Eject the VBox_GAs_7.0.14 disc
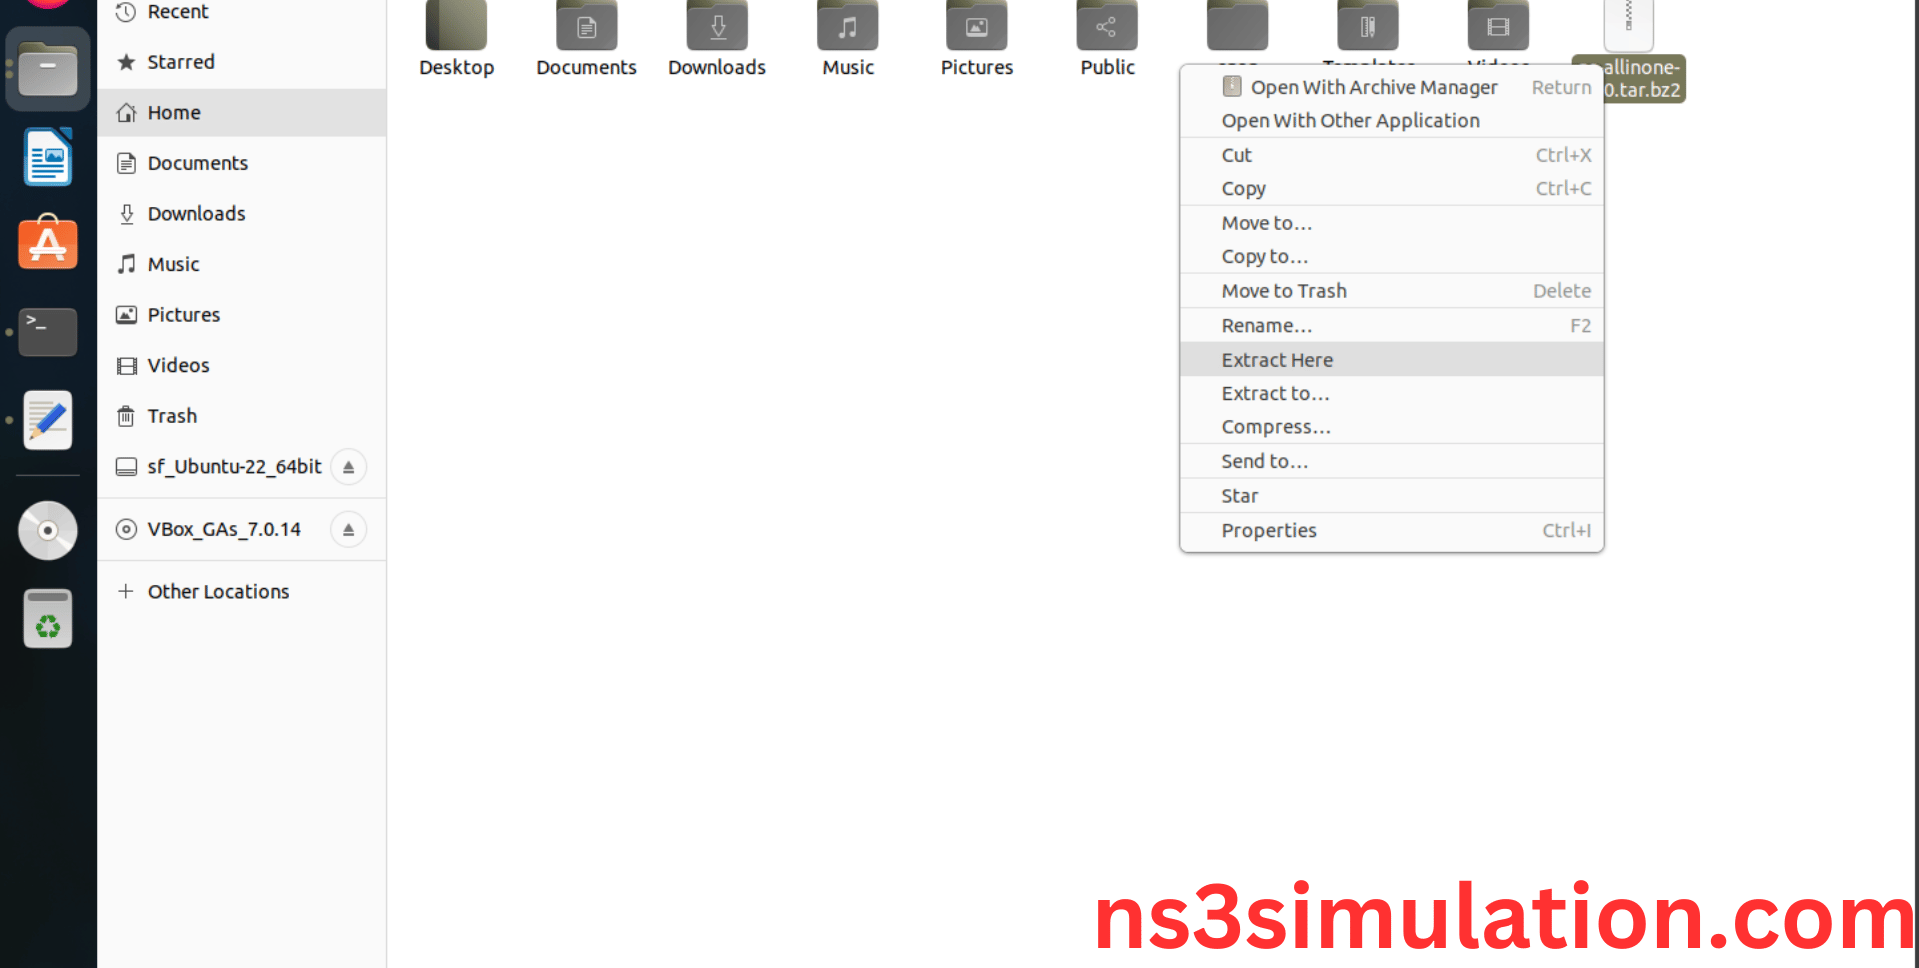Viewport: 1919px width, 968px height. tap(348, 529)
